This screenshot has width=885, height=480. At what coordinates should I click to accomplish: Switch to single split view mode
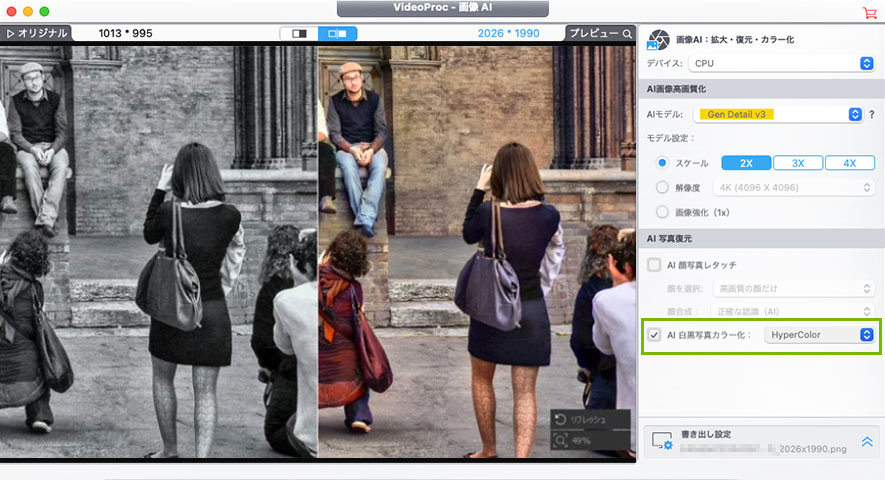click(x=299, y=33)
